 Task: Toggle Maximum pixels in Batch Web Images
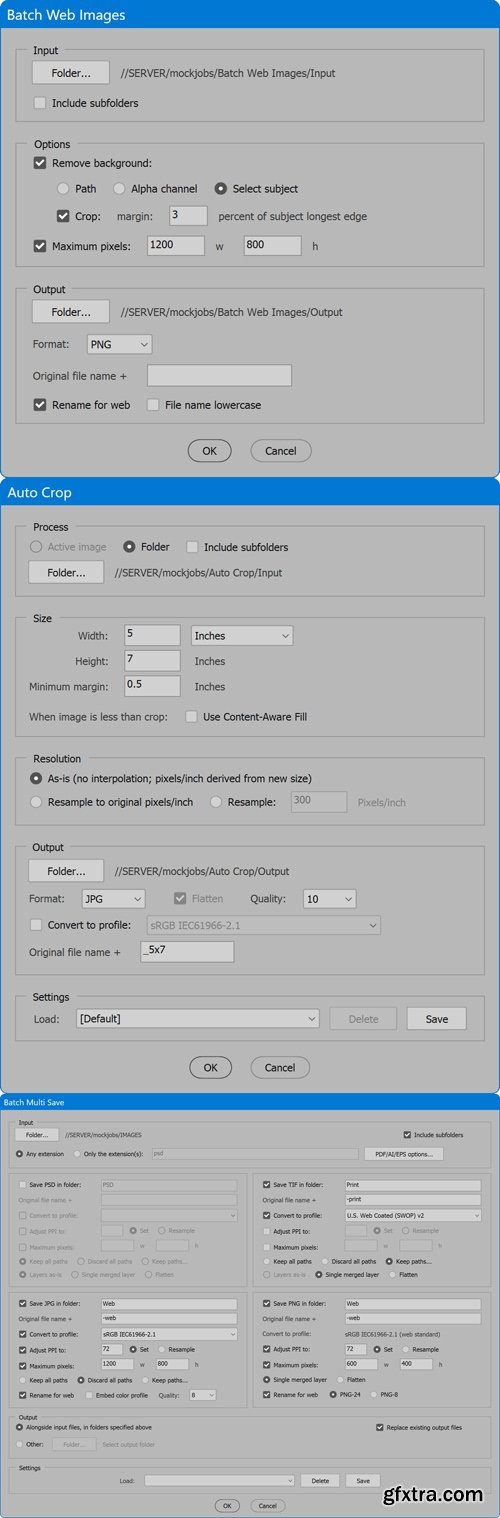(x=40, y=246)
